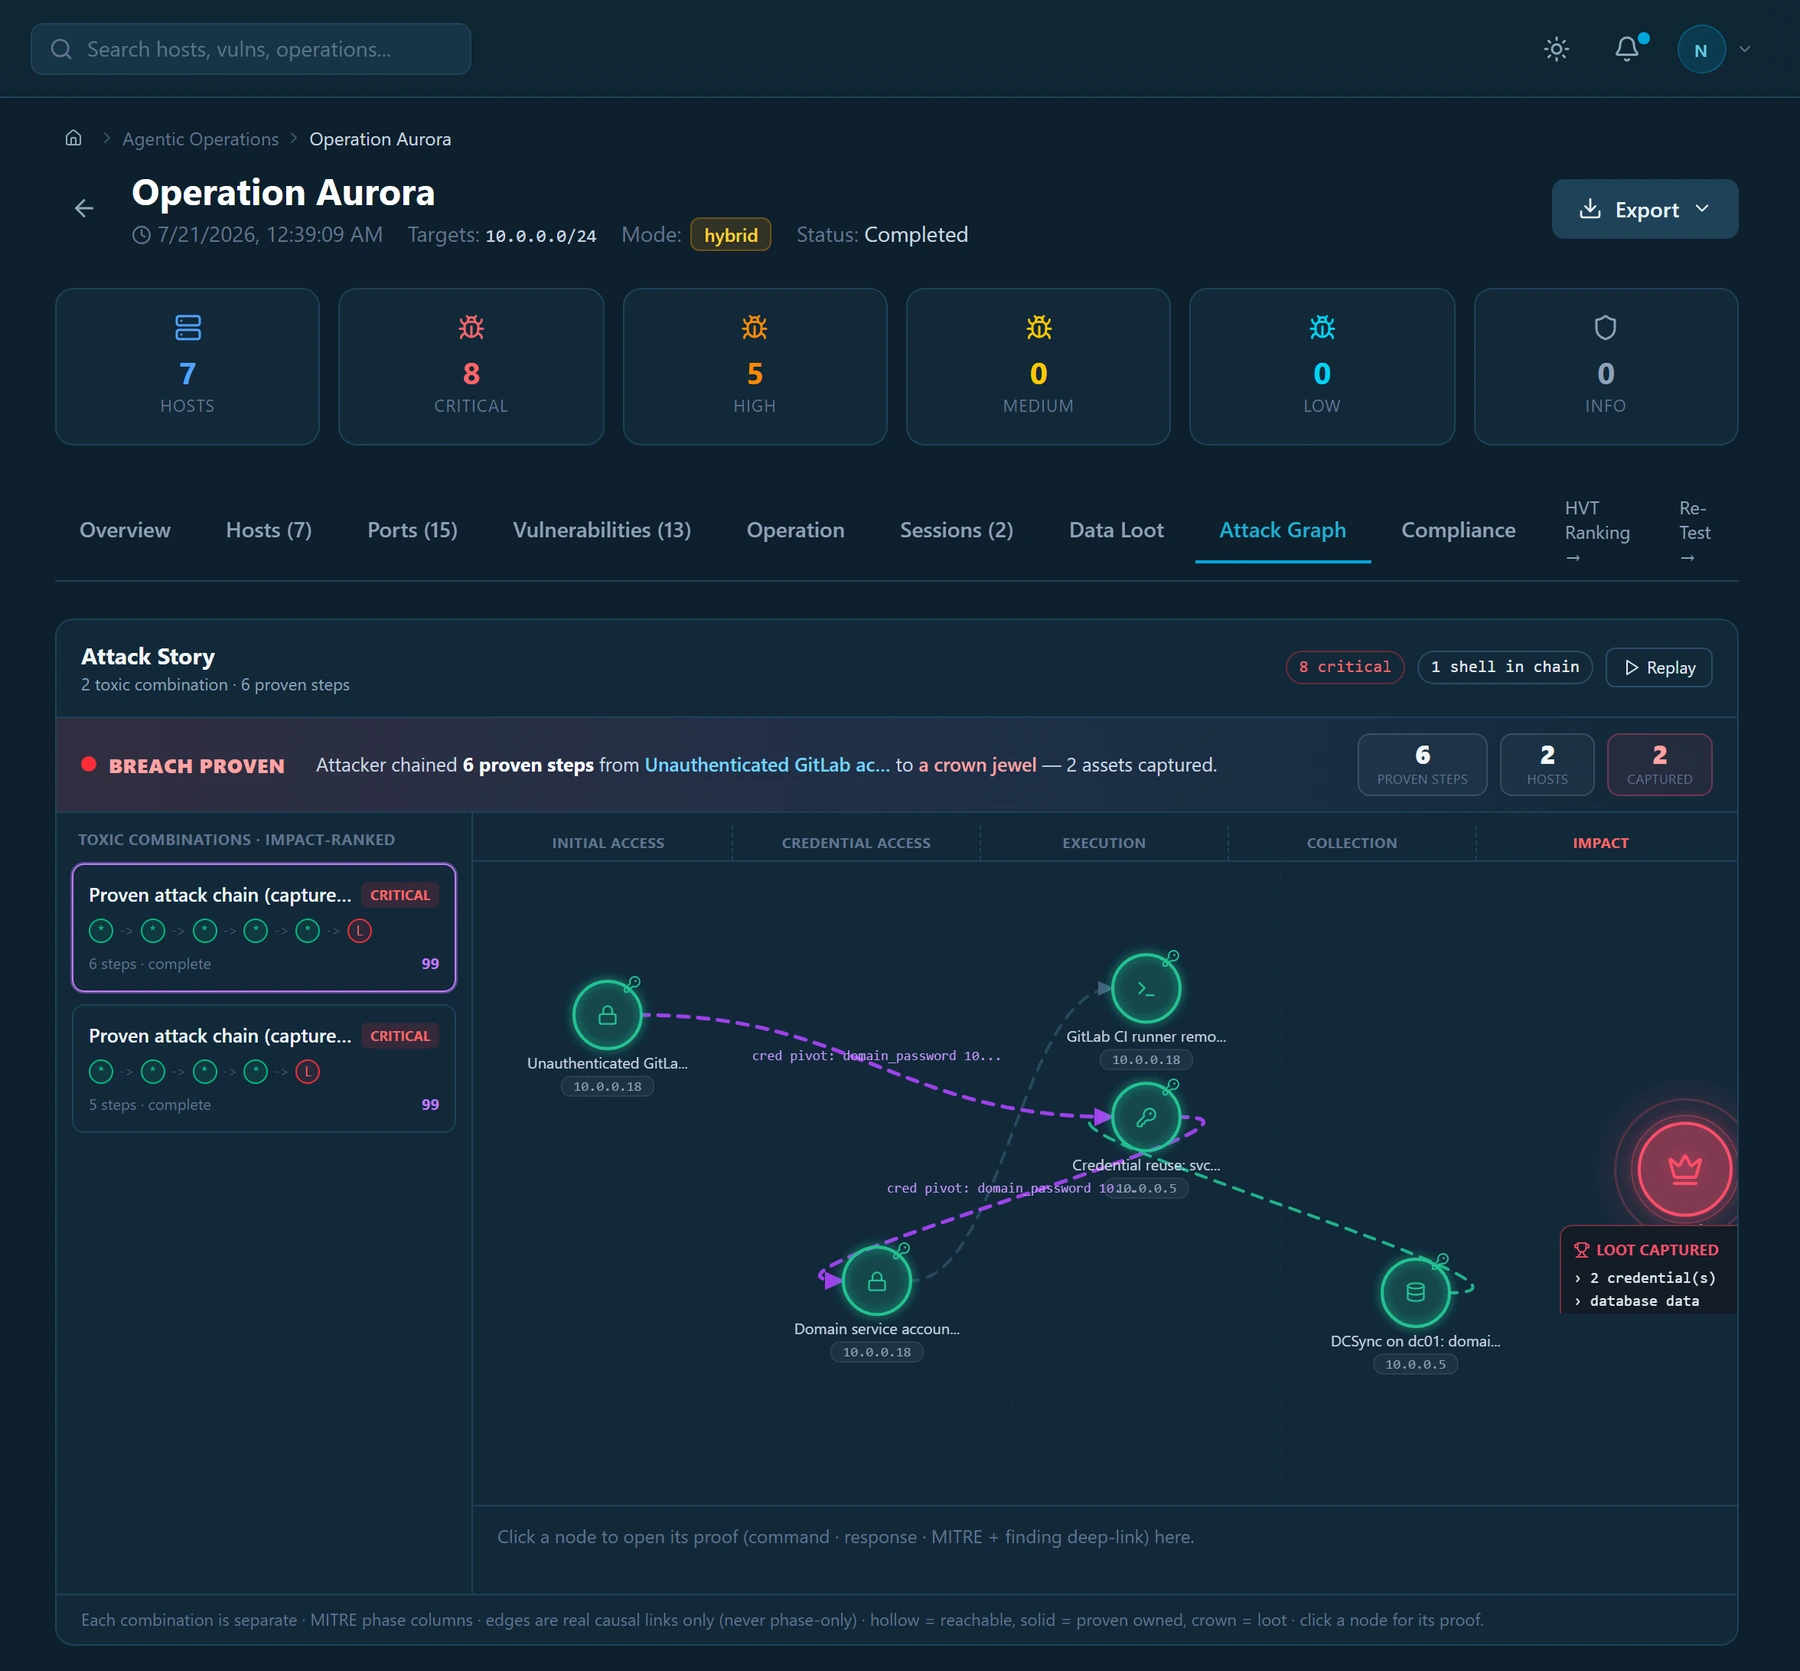Viewport: 1800px width, 1671px height.
Task: Click the Unauthenticated GitLab lock node
Action: coord(607,1015)
